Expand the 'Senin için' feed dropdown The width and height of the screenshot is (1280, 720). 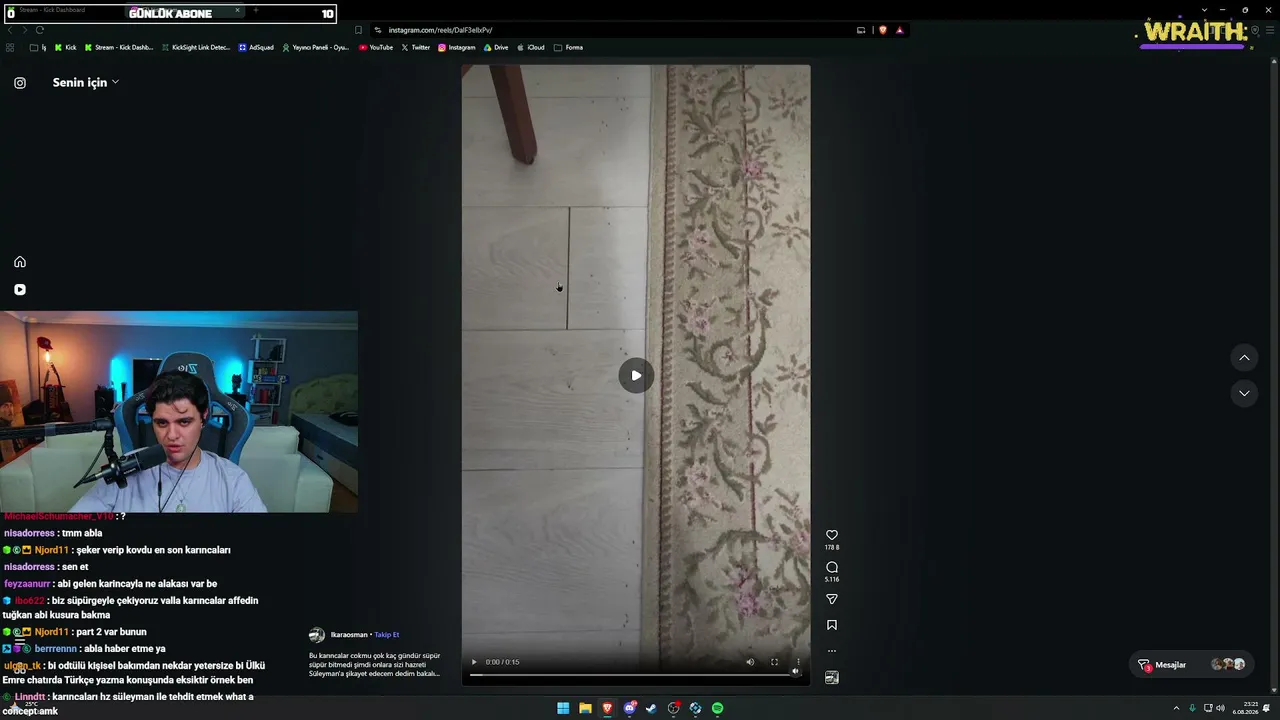pos(86,82)
